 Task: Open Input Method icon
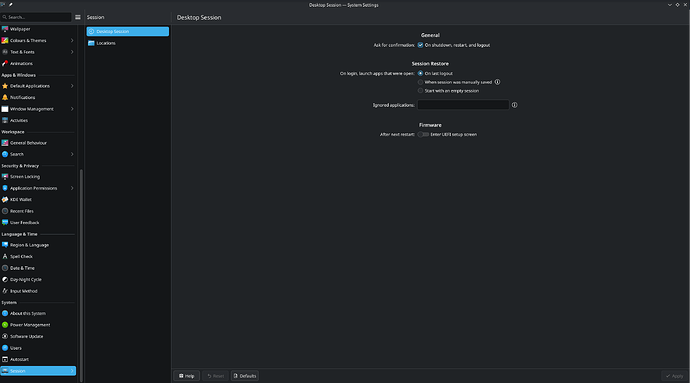point(5,291)
